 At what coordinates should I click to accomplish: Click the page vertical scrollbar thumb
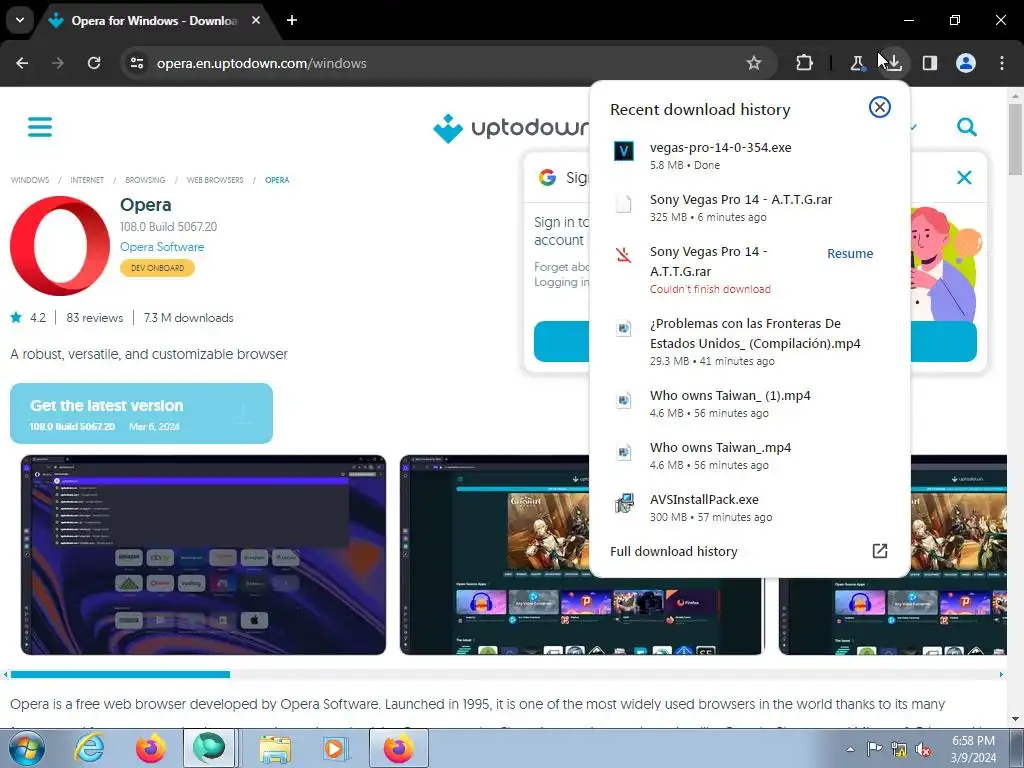click(x=1015, y=139)
